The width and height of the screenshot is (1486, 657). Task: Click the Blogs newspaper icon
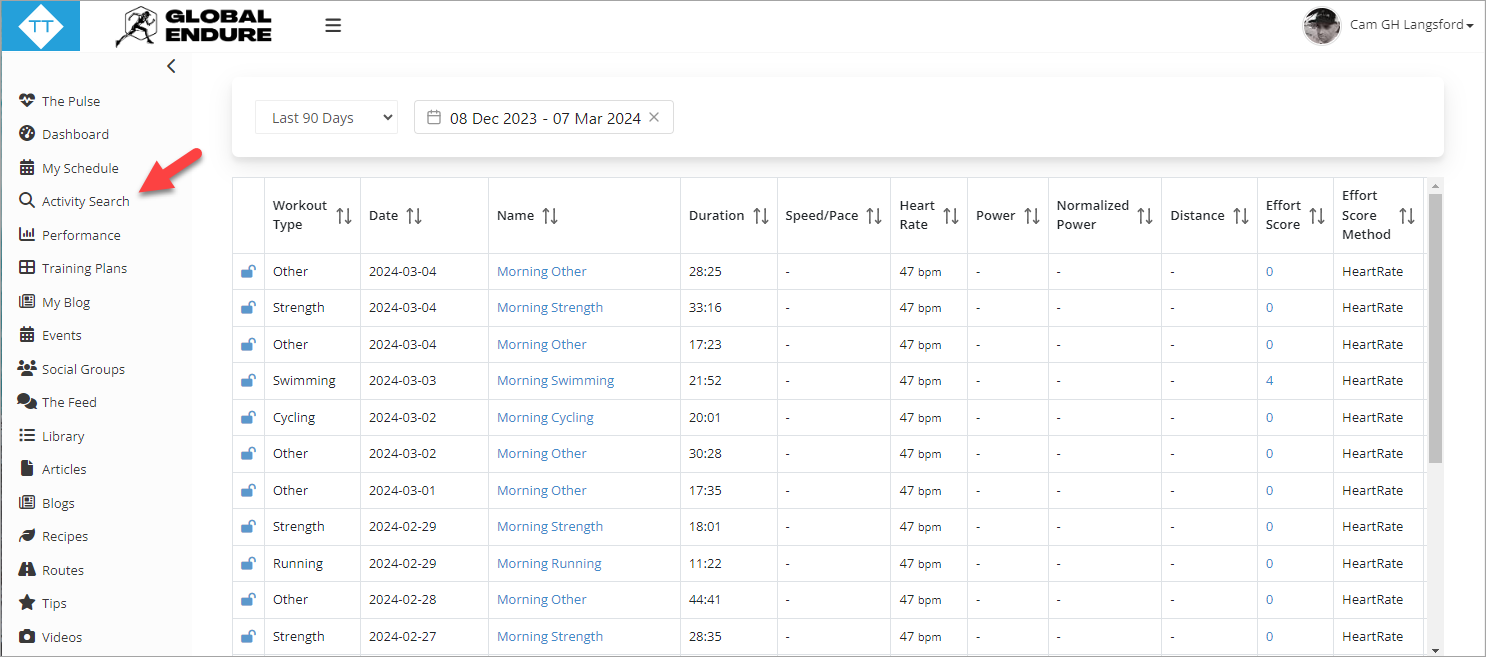click(27, 503)
